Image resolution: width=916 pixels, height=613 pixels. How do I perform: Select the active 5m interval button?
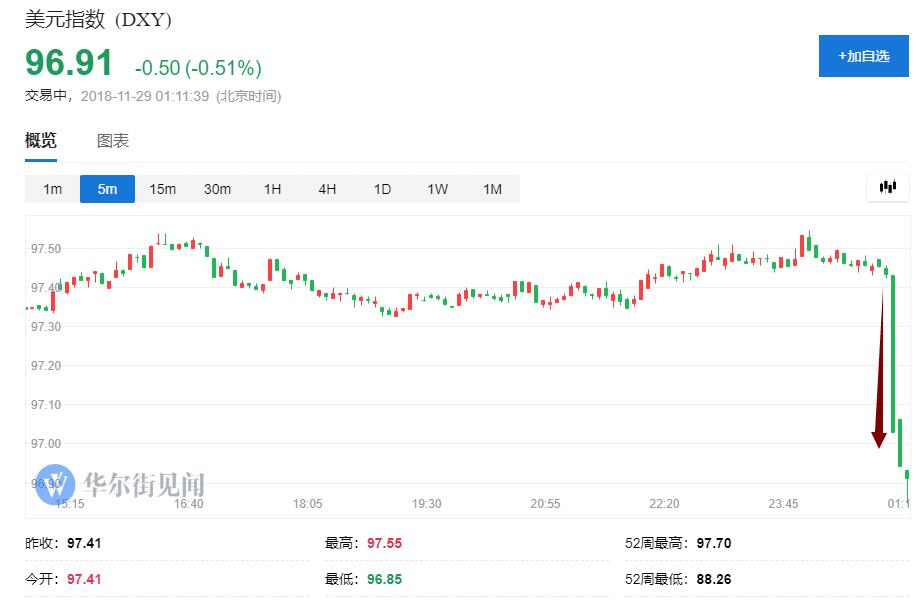click(x=107, y=189)
